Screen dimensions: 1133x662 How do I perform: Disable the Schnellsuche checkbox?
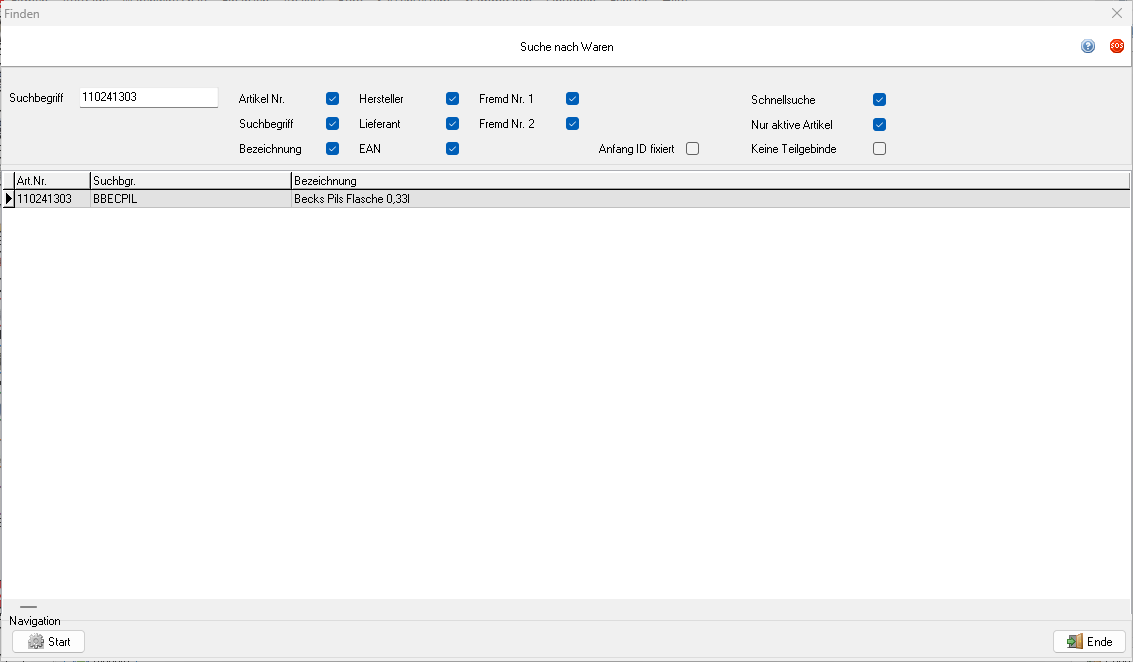(x=880, y=100)
